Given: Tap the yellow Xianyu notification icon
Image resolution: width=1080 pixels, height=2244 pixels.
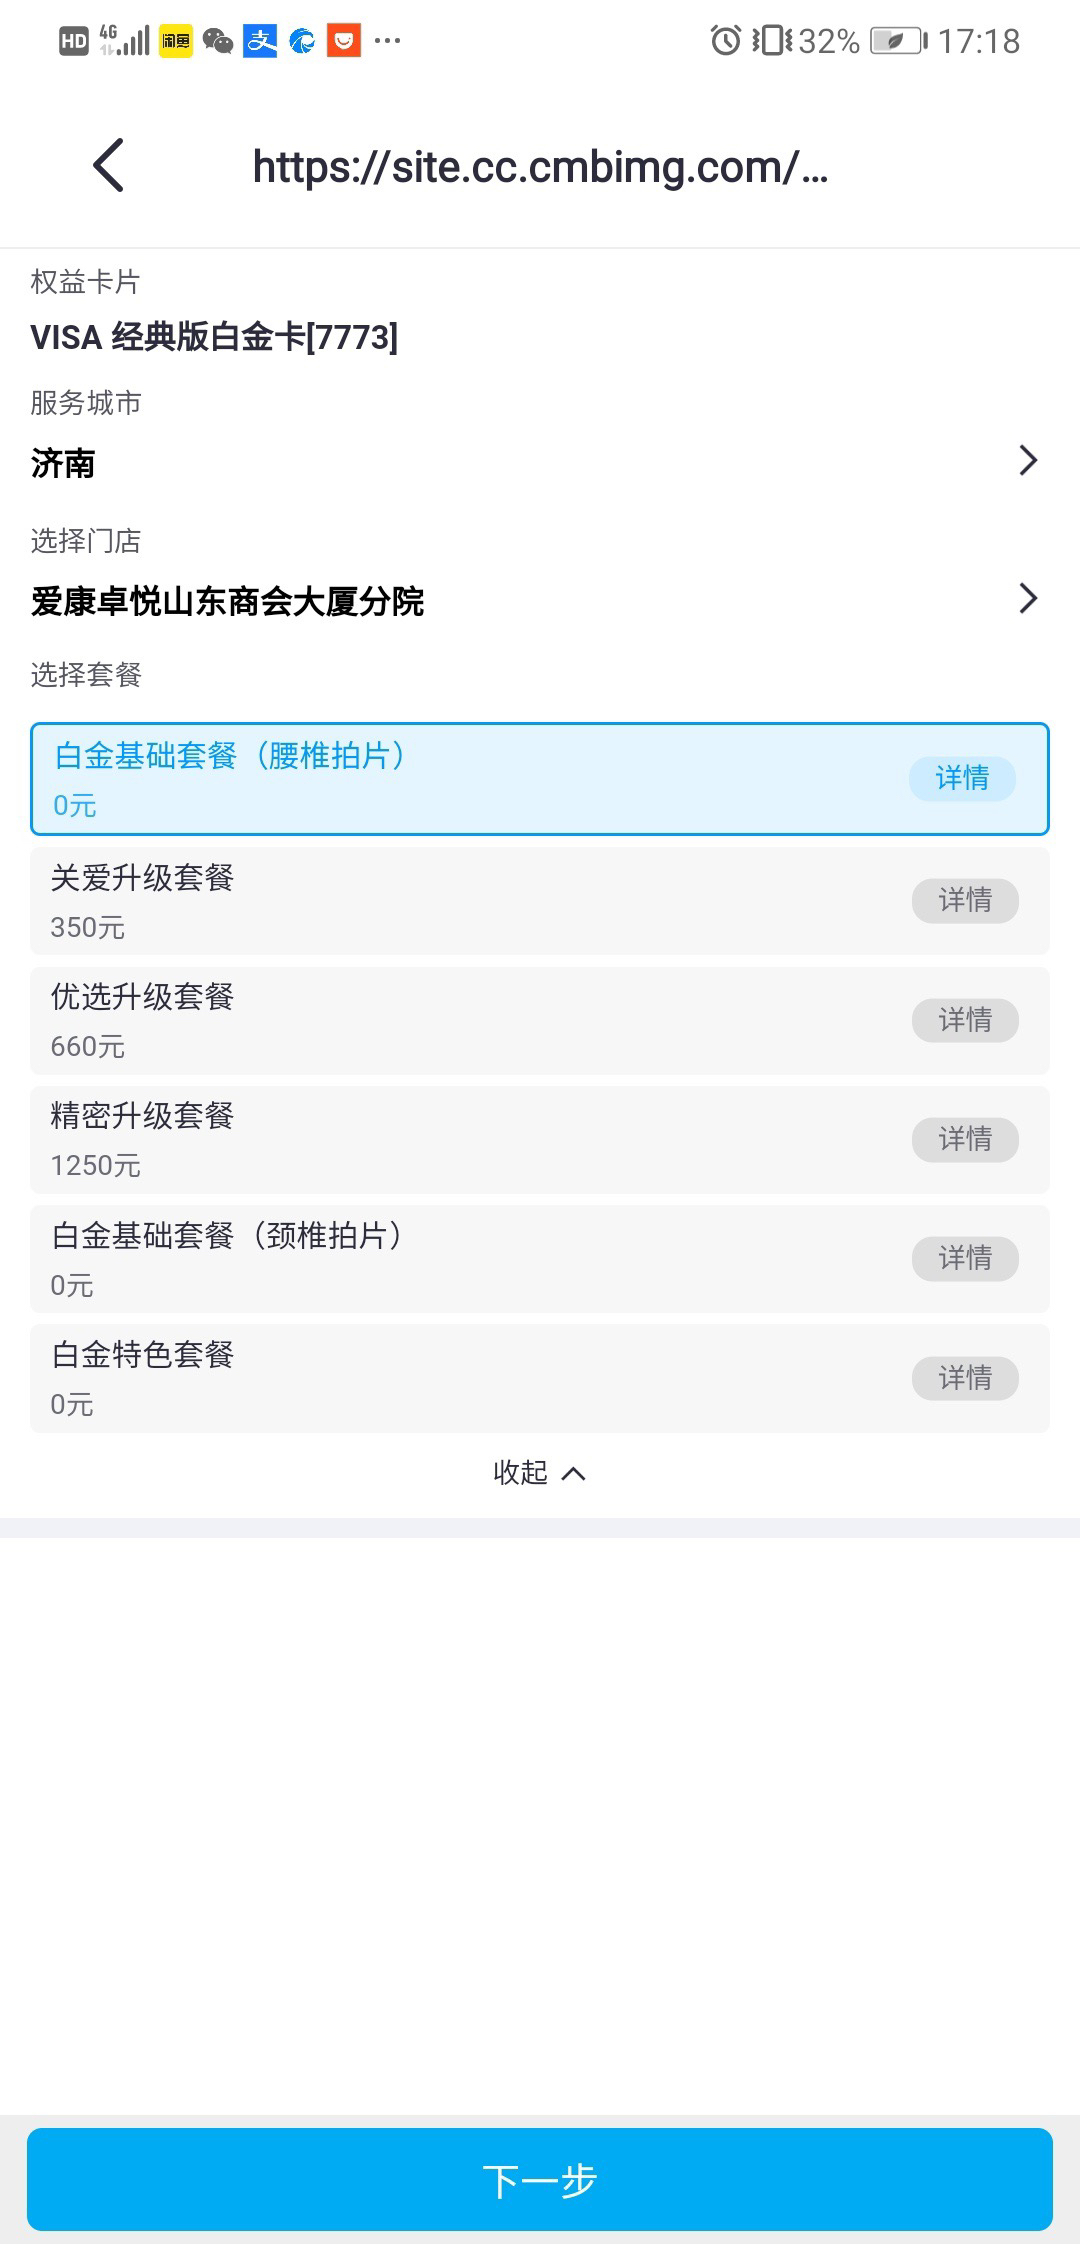Looking at the screenshot, I should (175, 41).
